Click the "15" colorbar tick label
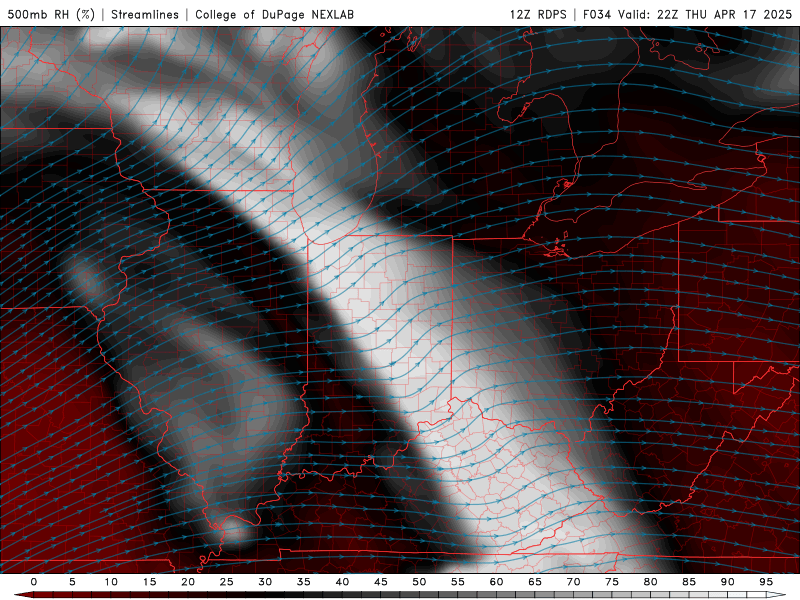 149,582
